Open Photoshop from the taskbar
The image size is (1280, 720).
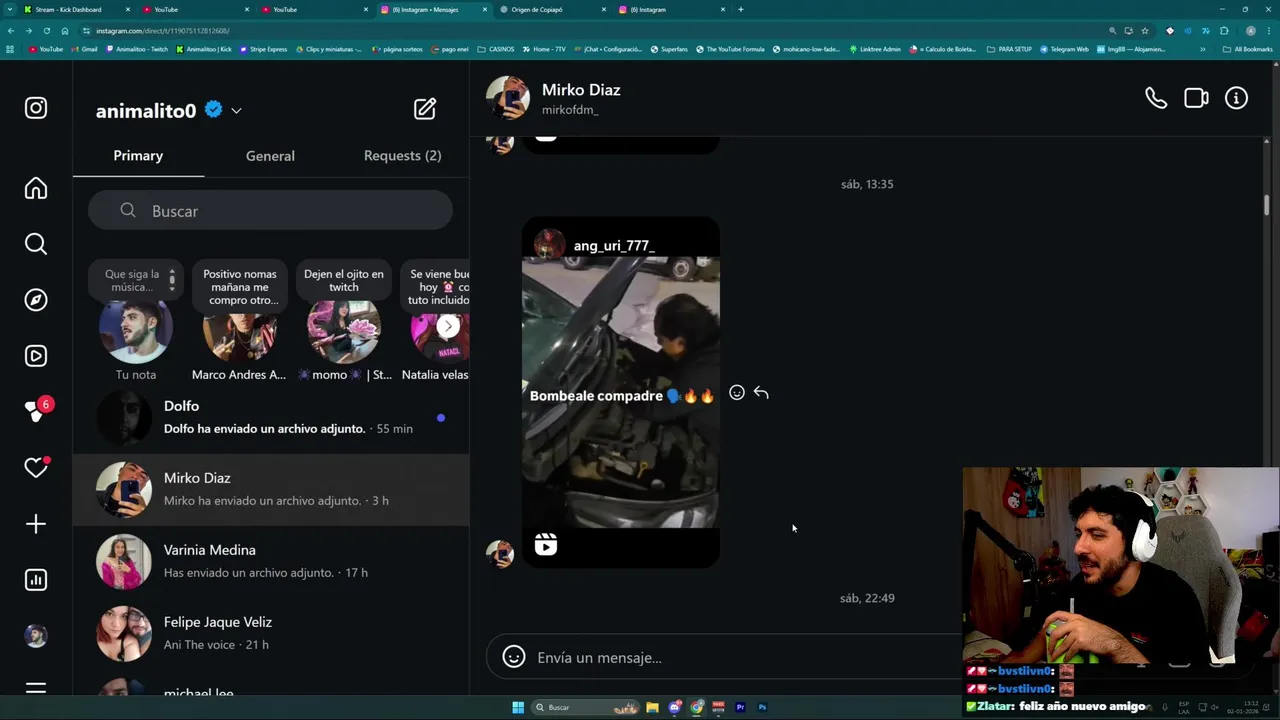click(x=762, y=707)
